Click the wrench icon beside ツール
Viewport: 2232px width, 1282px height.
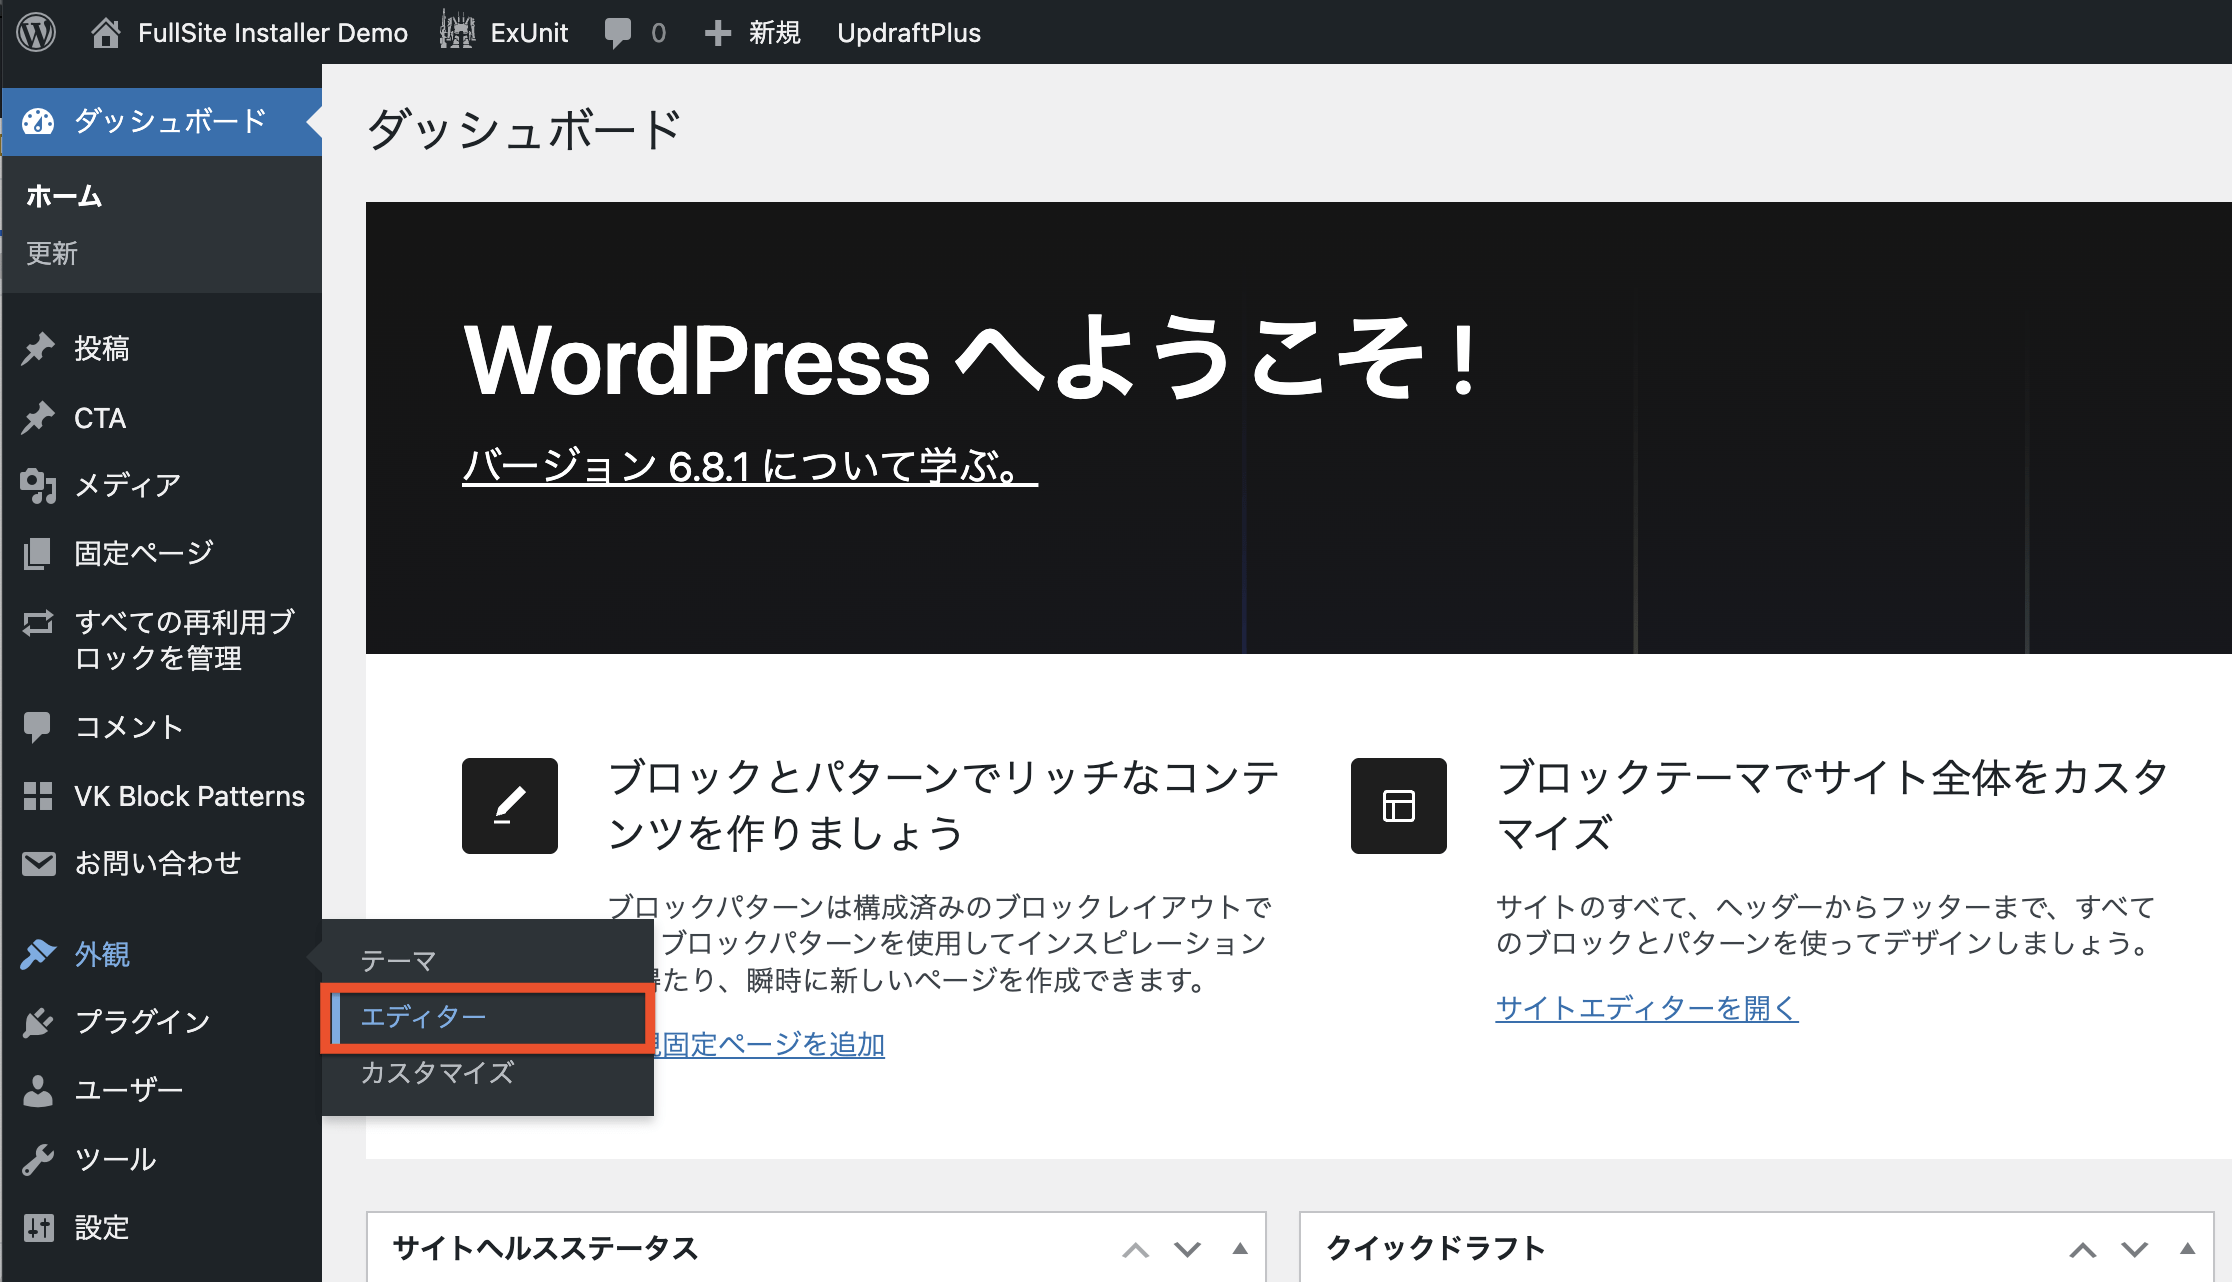[x=38, y=1159]
